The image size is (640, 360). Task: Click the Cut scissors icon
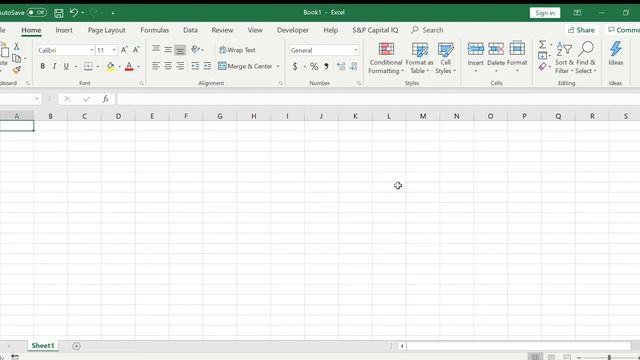point(16,47)
